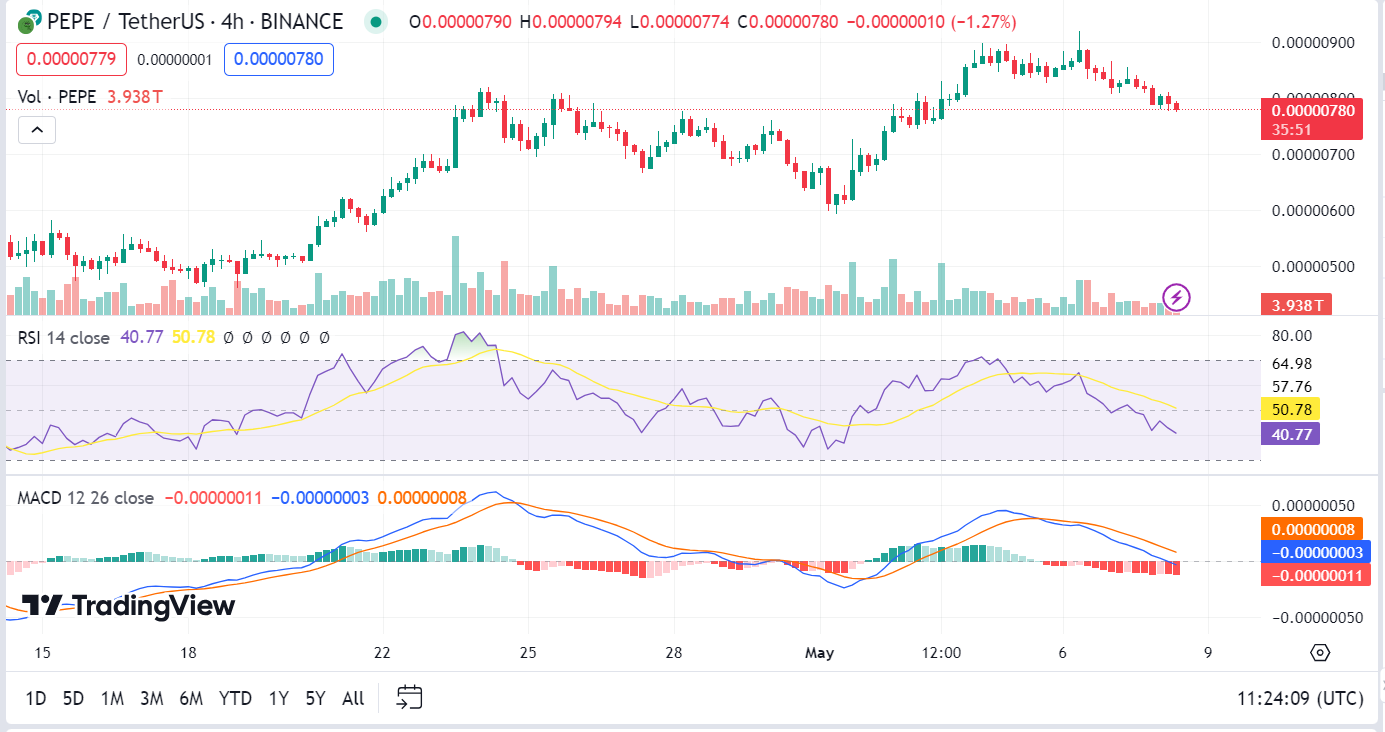1385x732 pixels.
Task: Select the 6M time range
Action: coord(191,698)
